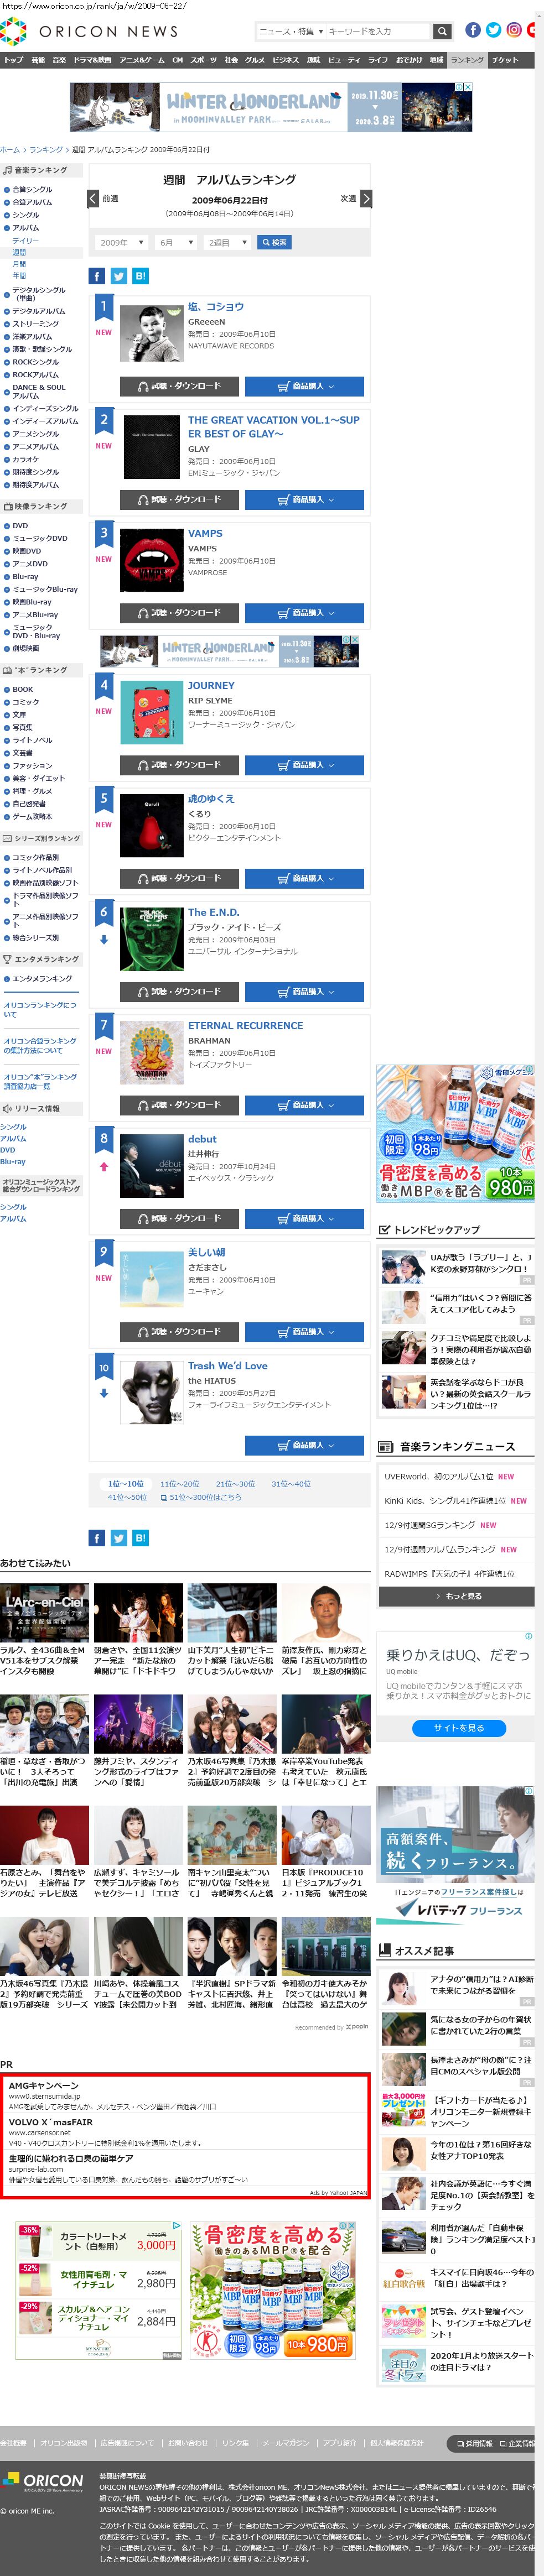Click the Instagram icon in the header
Viewport: 544px width, 2576px height.
(514, 30)
